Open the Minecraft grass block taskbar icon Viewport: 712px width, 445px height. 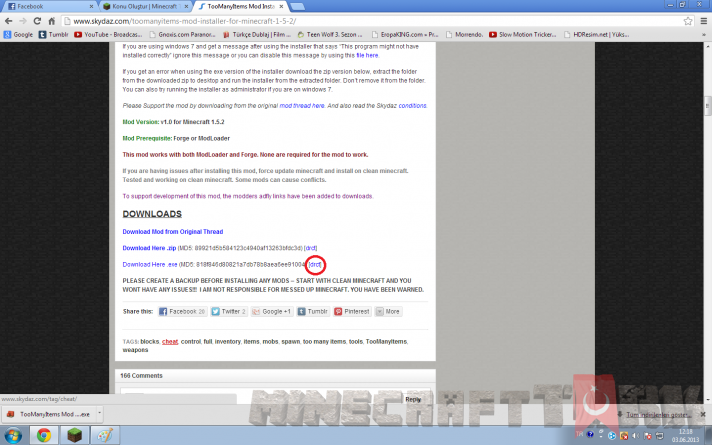[74, 436]
